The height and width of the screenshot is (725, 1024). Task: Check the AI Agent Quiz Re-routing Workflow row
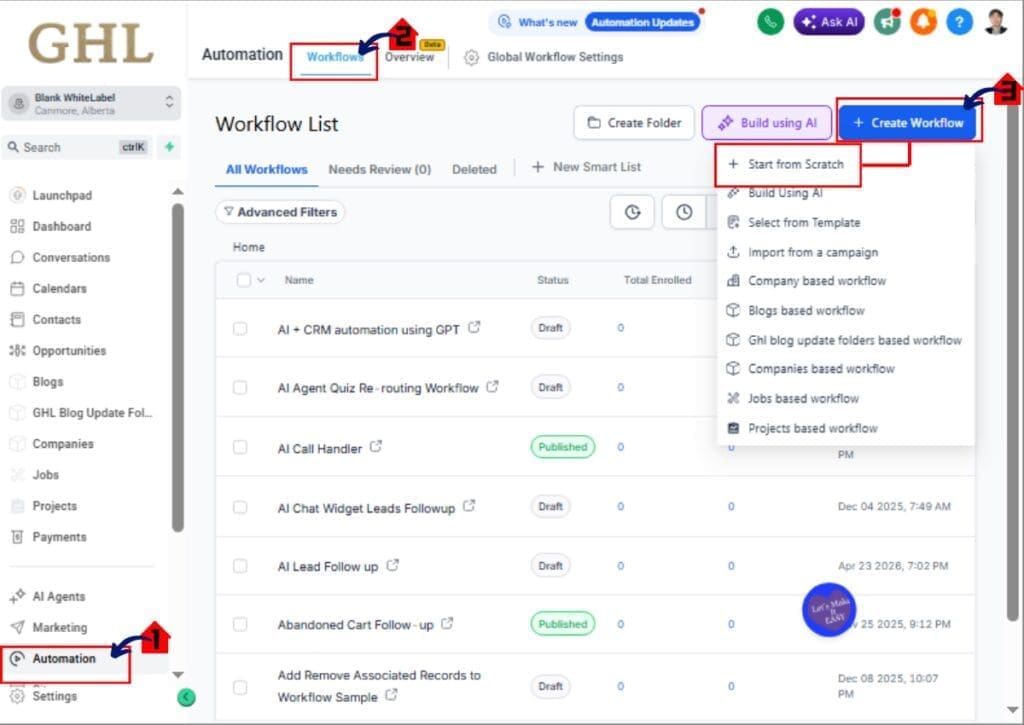pos(240,387)
